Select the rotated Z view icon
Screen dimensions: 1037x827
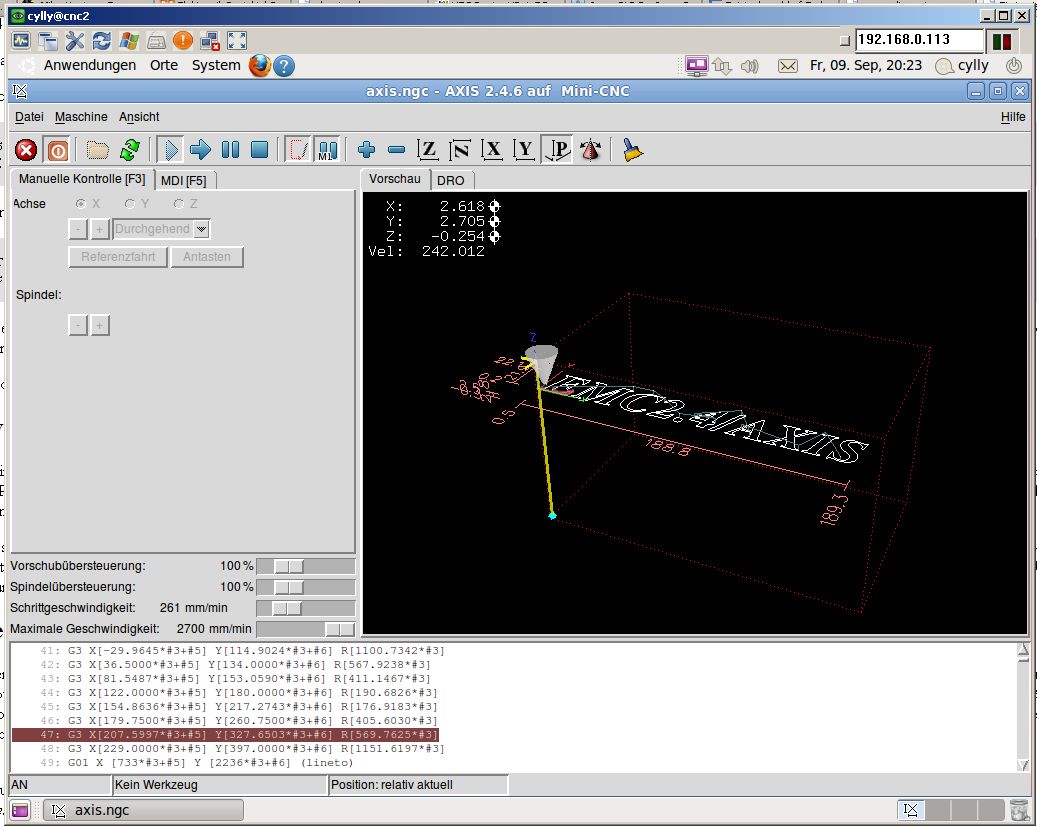[x=460, y=150]
